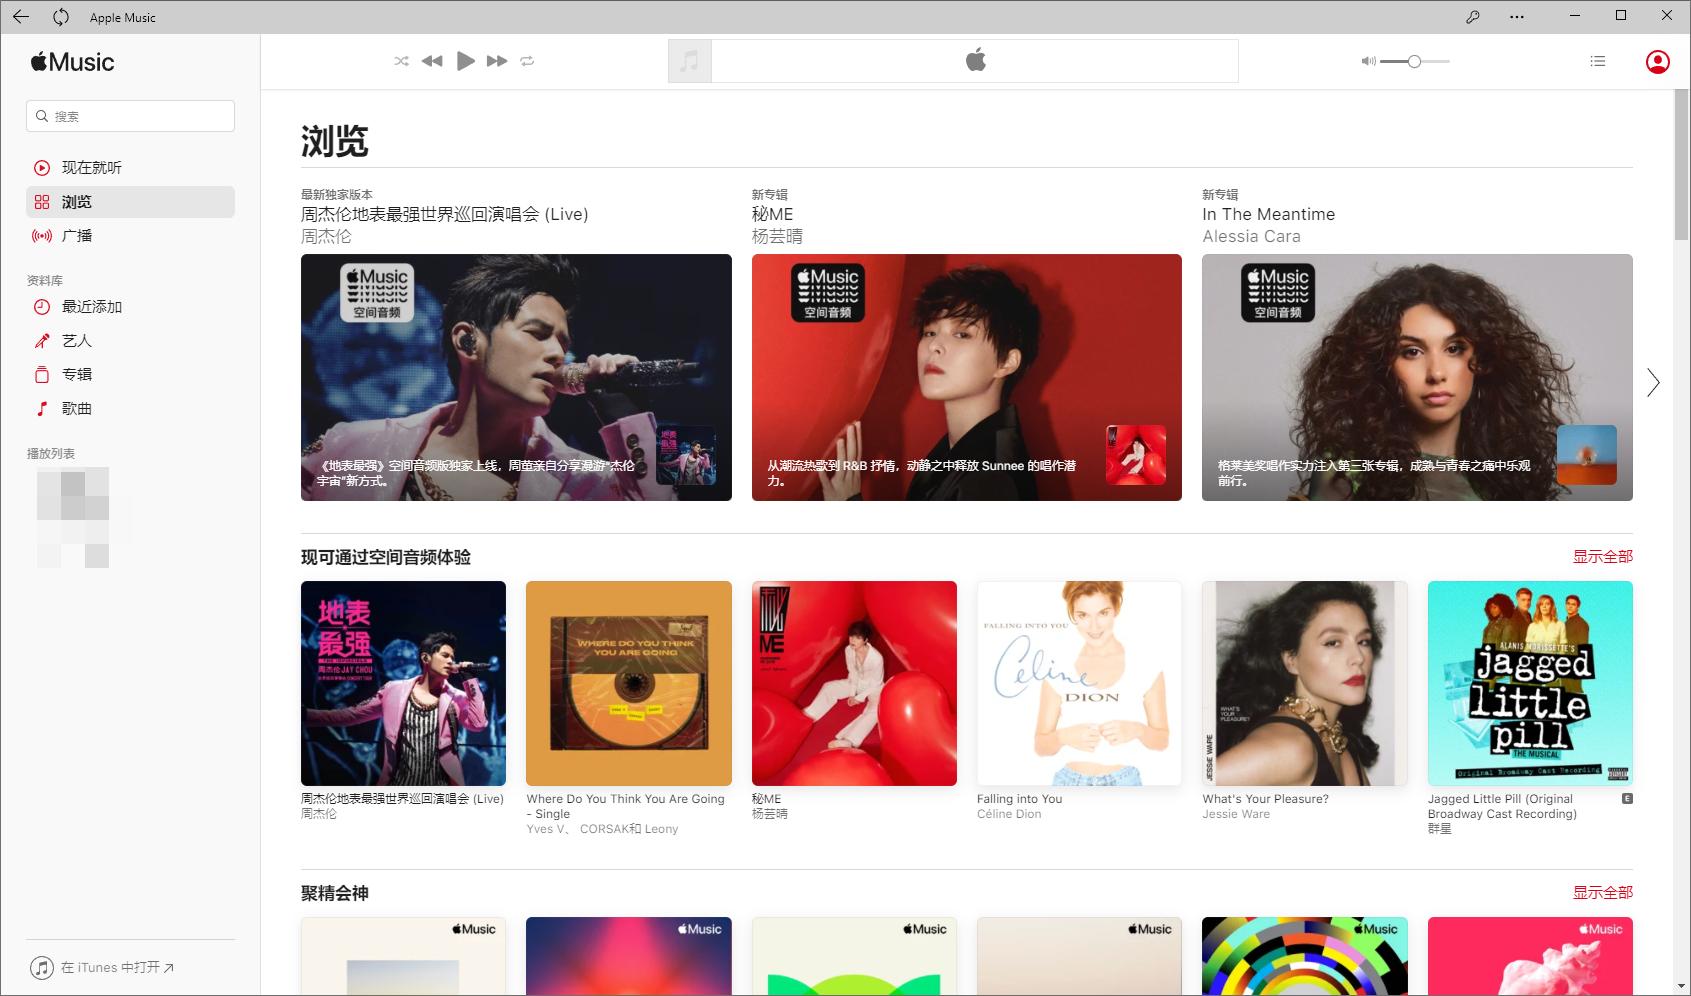The width and height of the screenshot is (1691, 996).
Task: Show all of 现可通过空间音频体验
Action: (1602, 557)
